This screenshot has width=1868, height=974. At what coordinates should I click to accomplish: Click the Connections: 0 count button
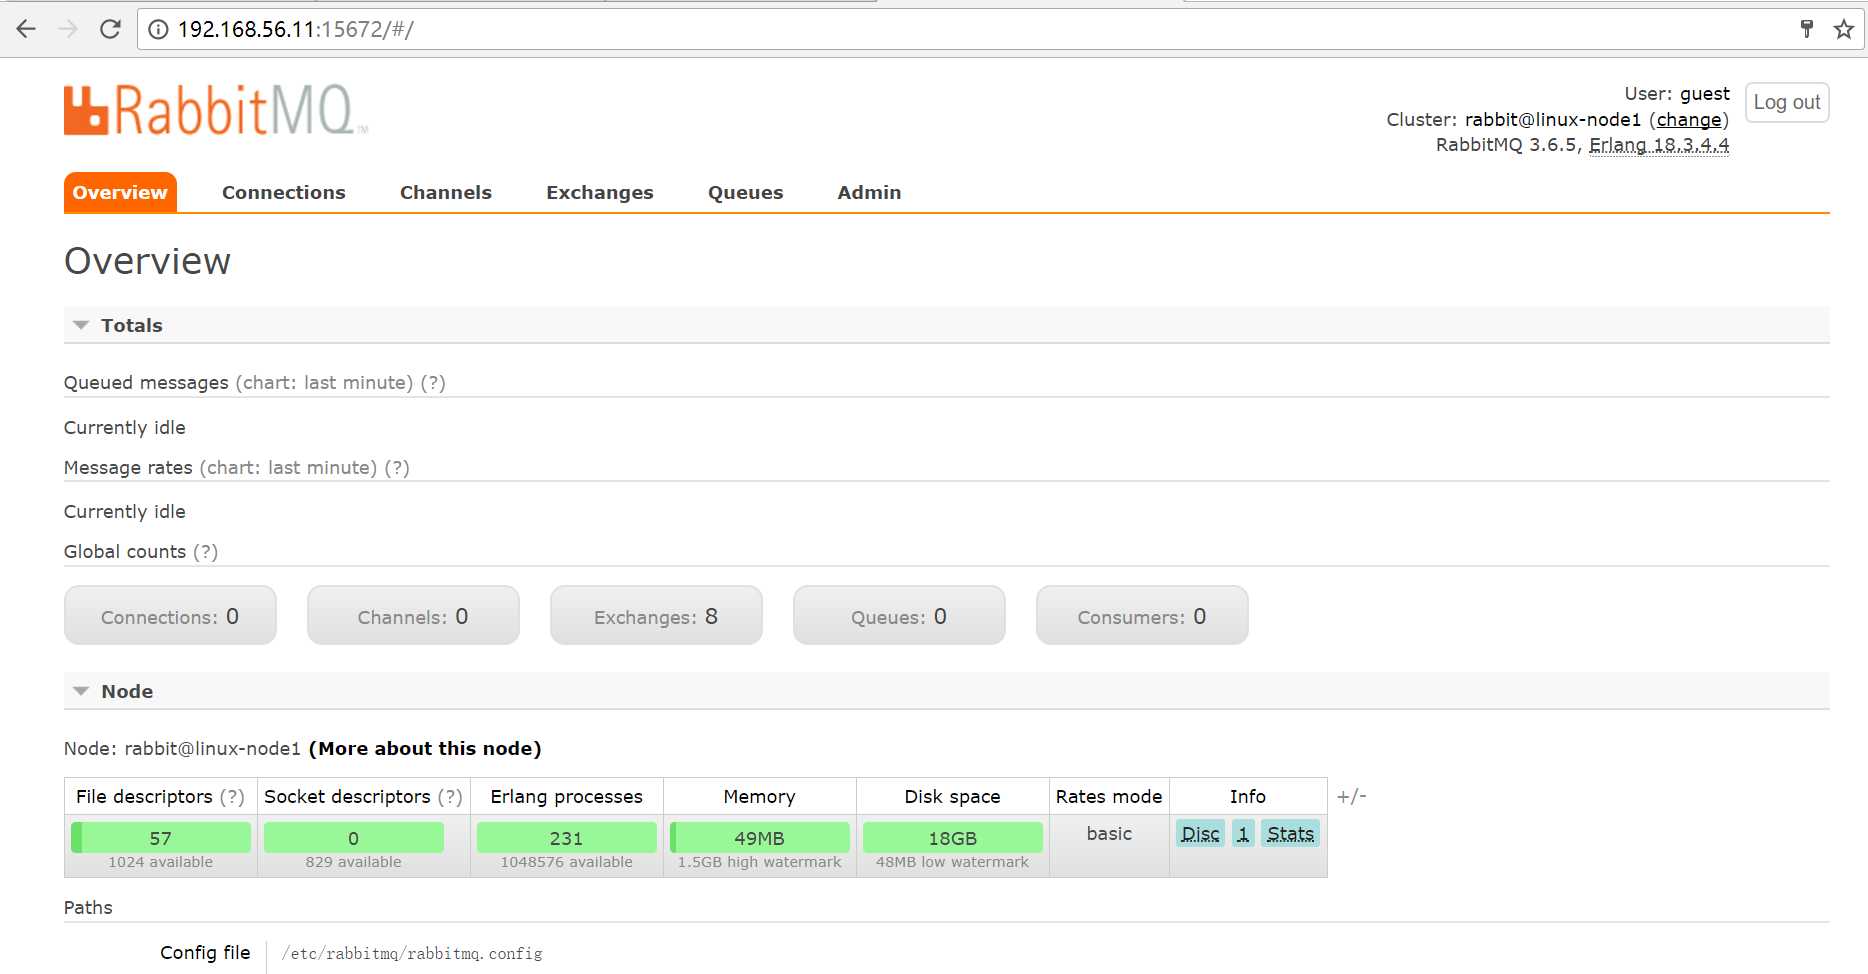click(x=170, y=616)
